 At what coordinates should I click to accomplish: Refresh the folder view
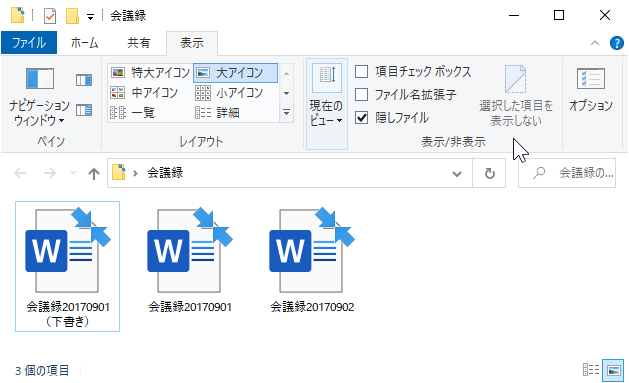pyautogui.click(x=489, y=174)
